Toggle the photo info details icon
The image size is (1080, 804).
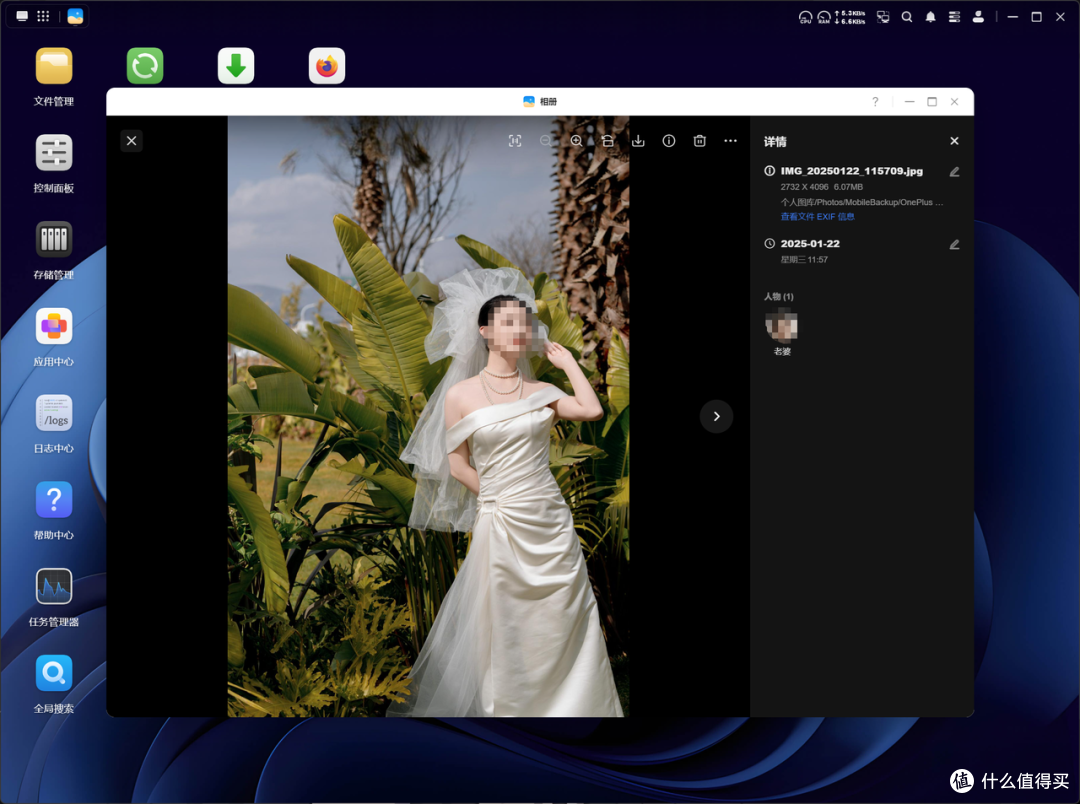tap(669, 141)
